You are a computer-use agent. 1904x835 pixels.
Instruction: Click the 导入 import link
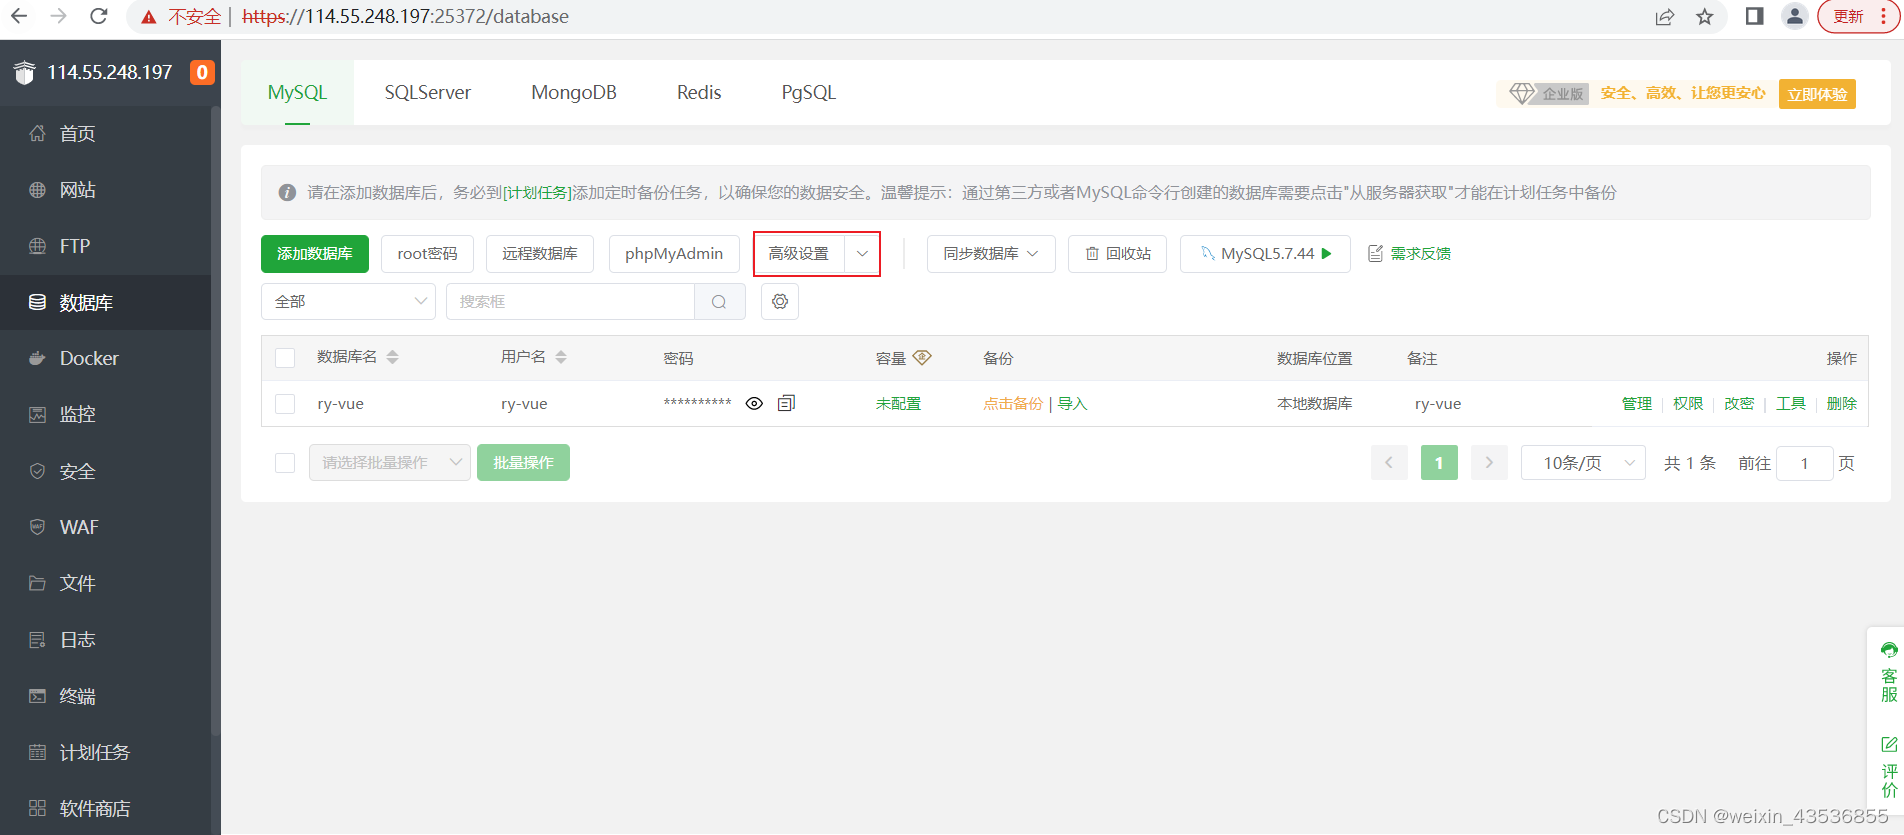pos(1072,404)
